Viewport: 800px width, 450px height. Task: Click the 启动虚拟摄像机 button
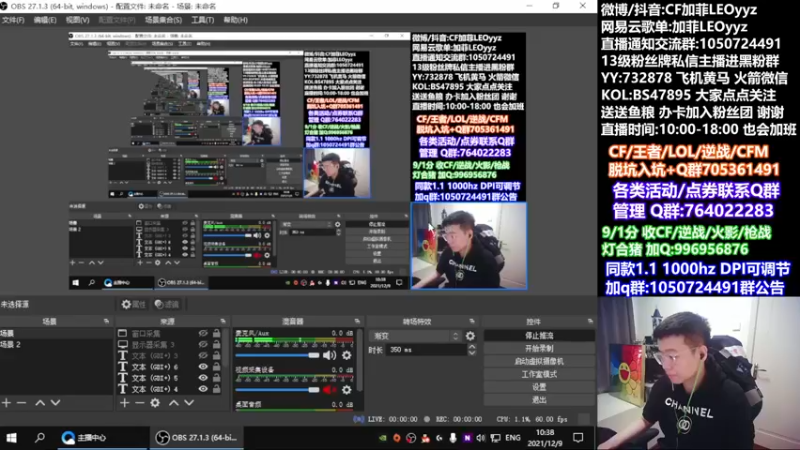[539, 361]
